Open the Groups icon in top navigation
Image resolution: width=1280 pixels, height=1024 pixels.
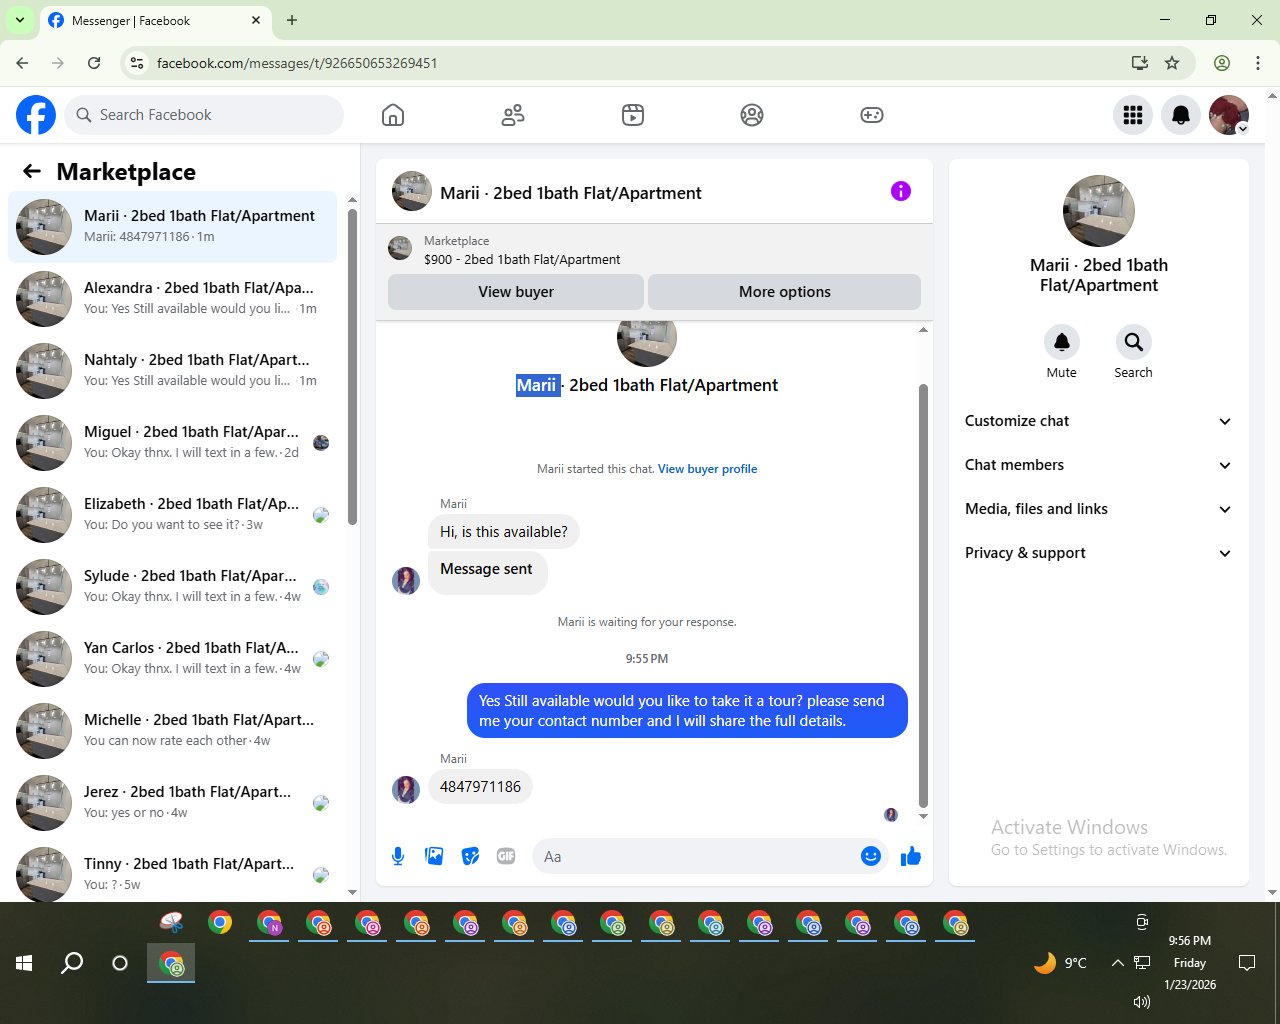point(752,115)
